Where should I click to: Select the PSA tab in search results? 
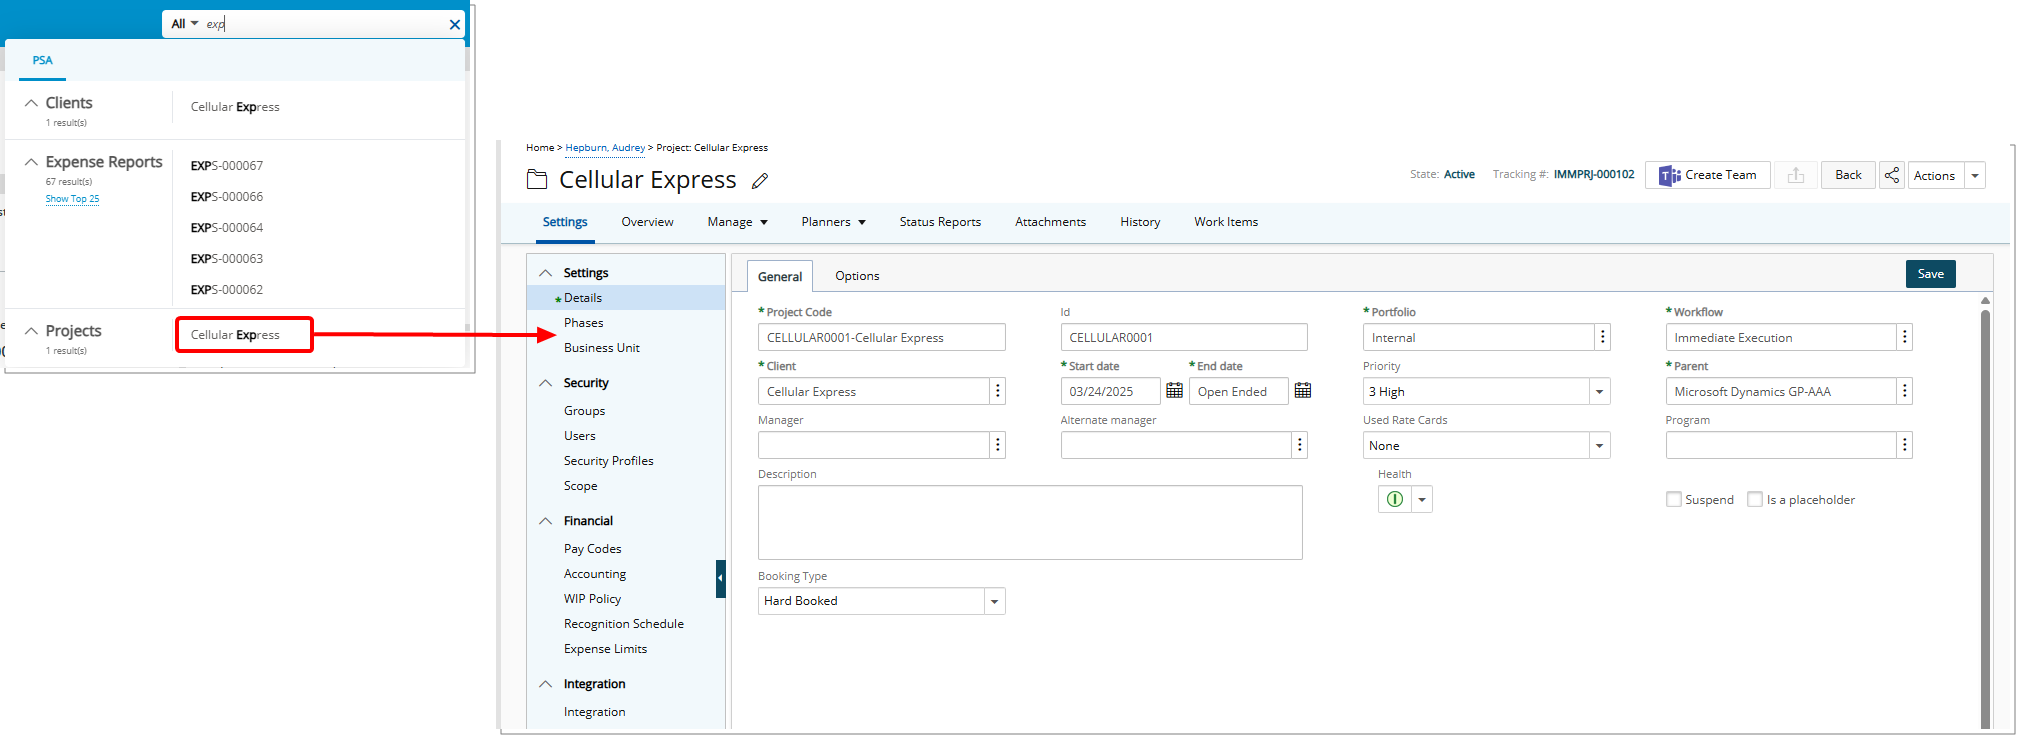click(42, 60)
